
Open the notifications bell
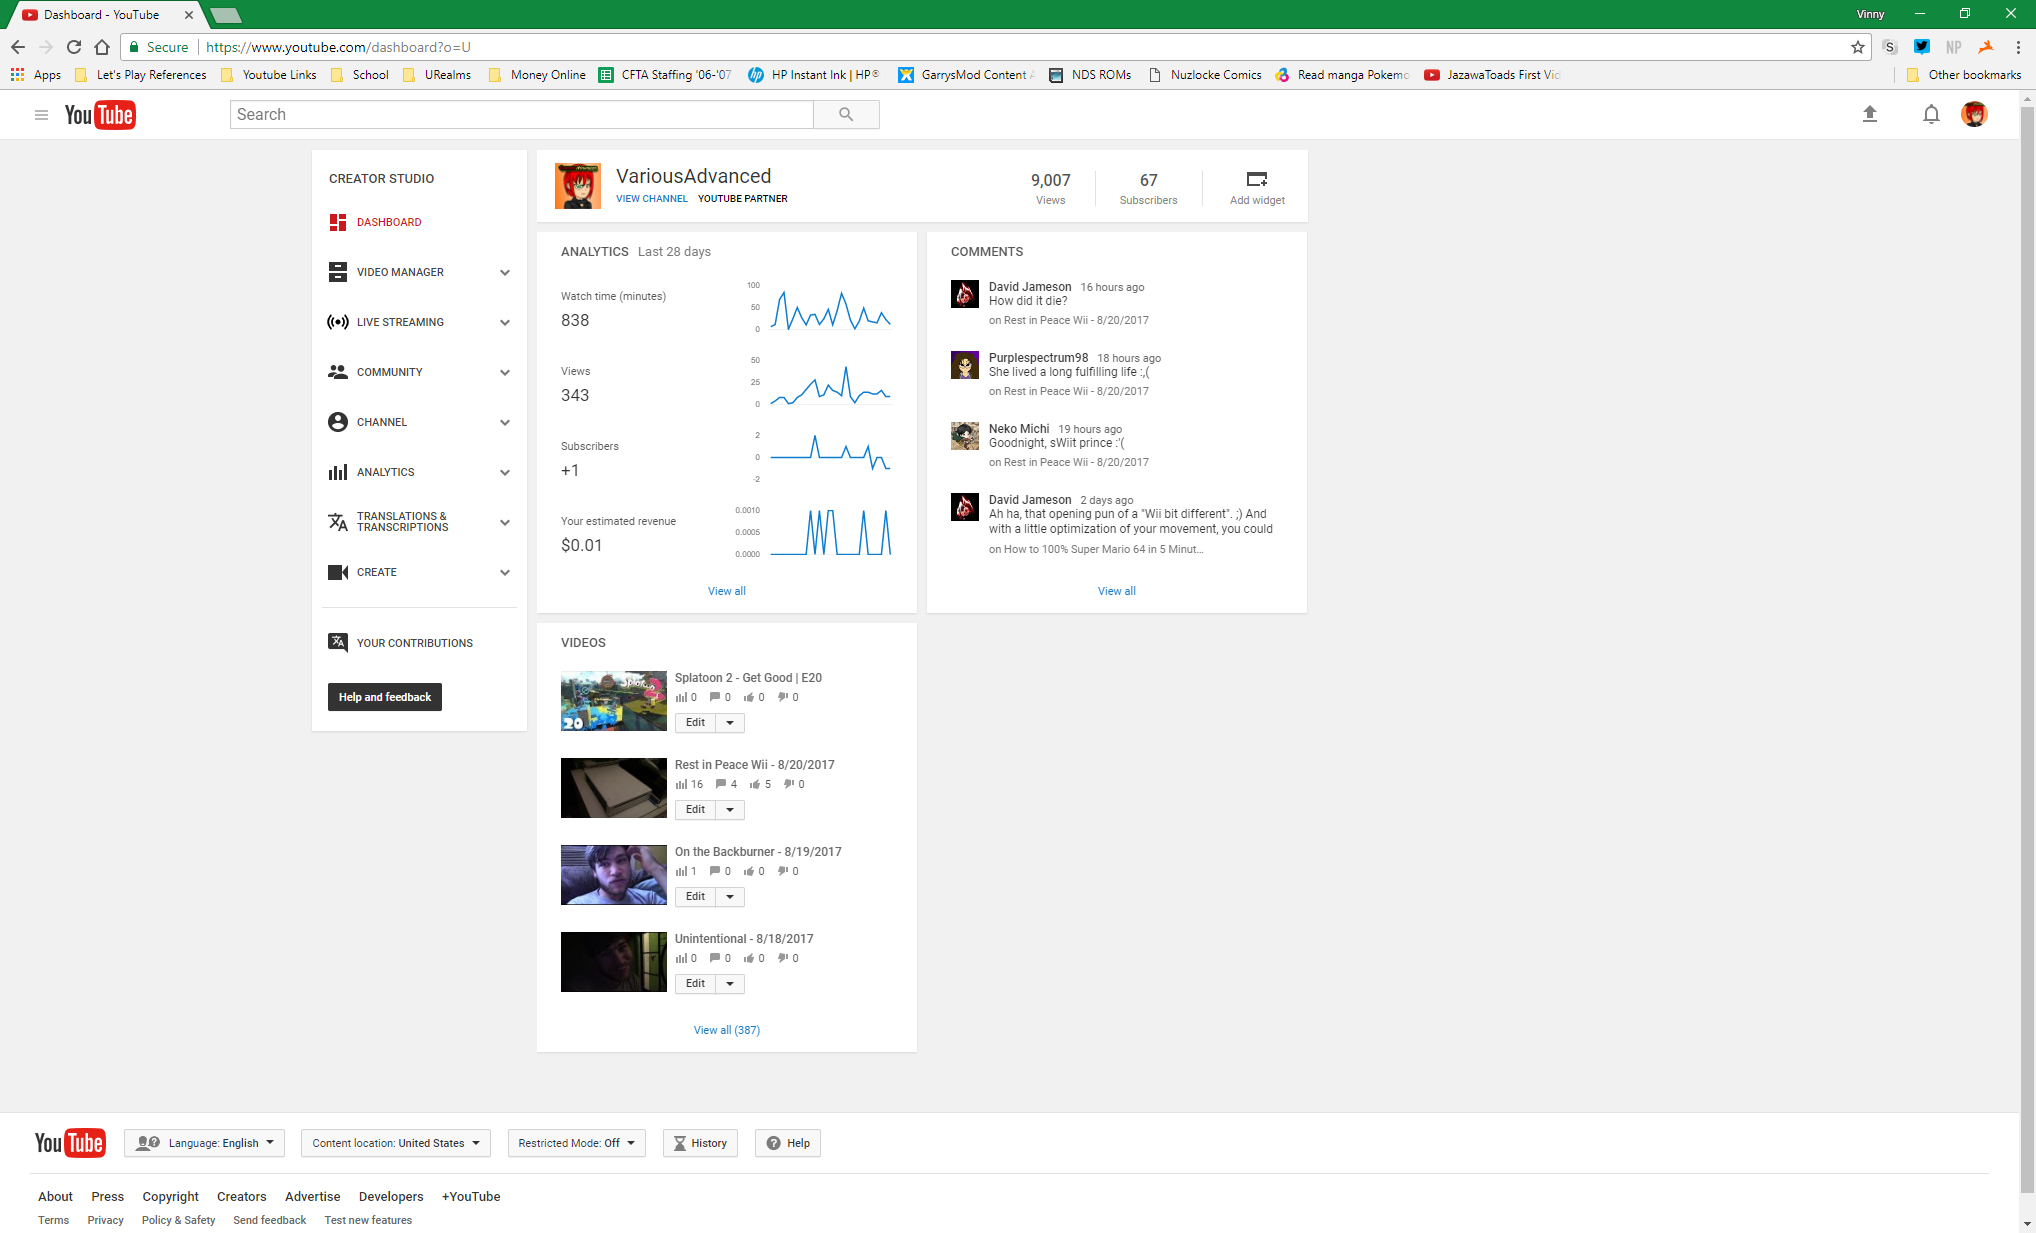point(1931,115)
